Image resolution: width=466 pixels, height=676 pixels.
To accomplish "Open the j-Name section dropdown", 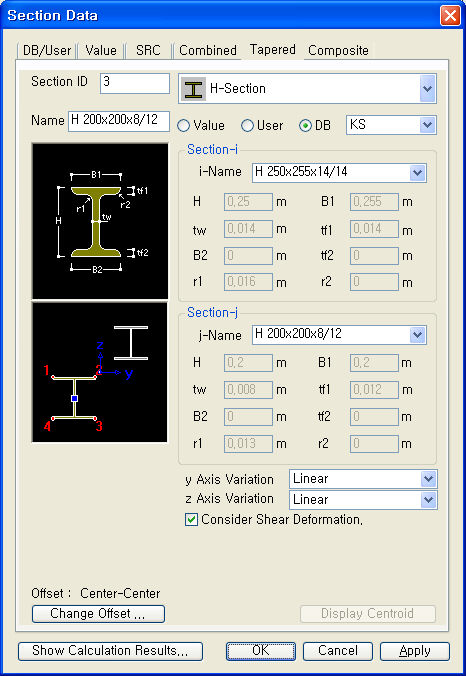I will pos(417,335).
